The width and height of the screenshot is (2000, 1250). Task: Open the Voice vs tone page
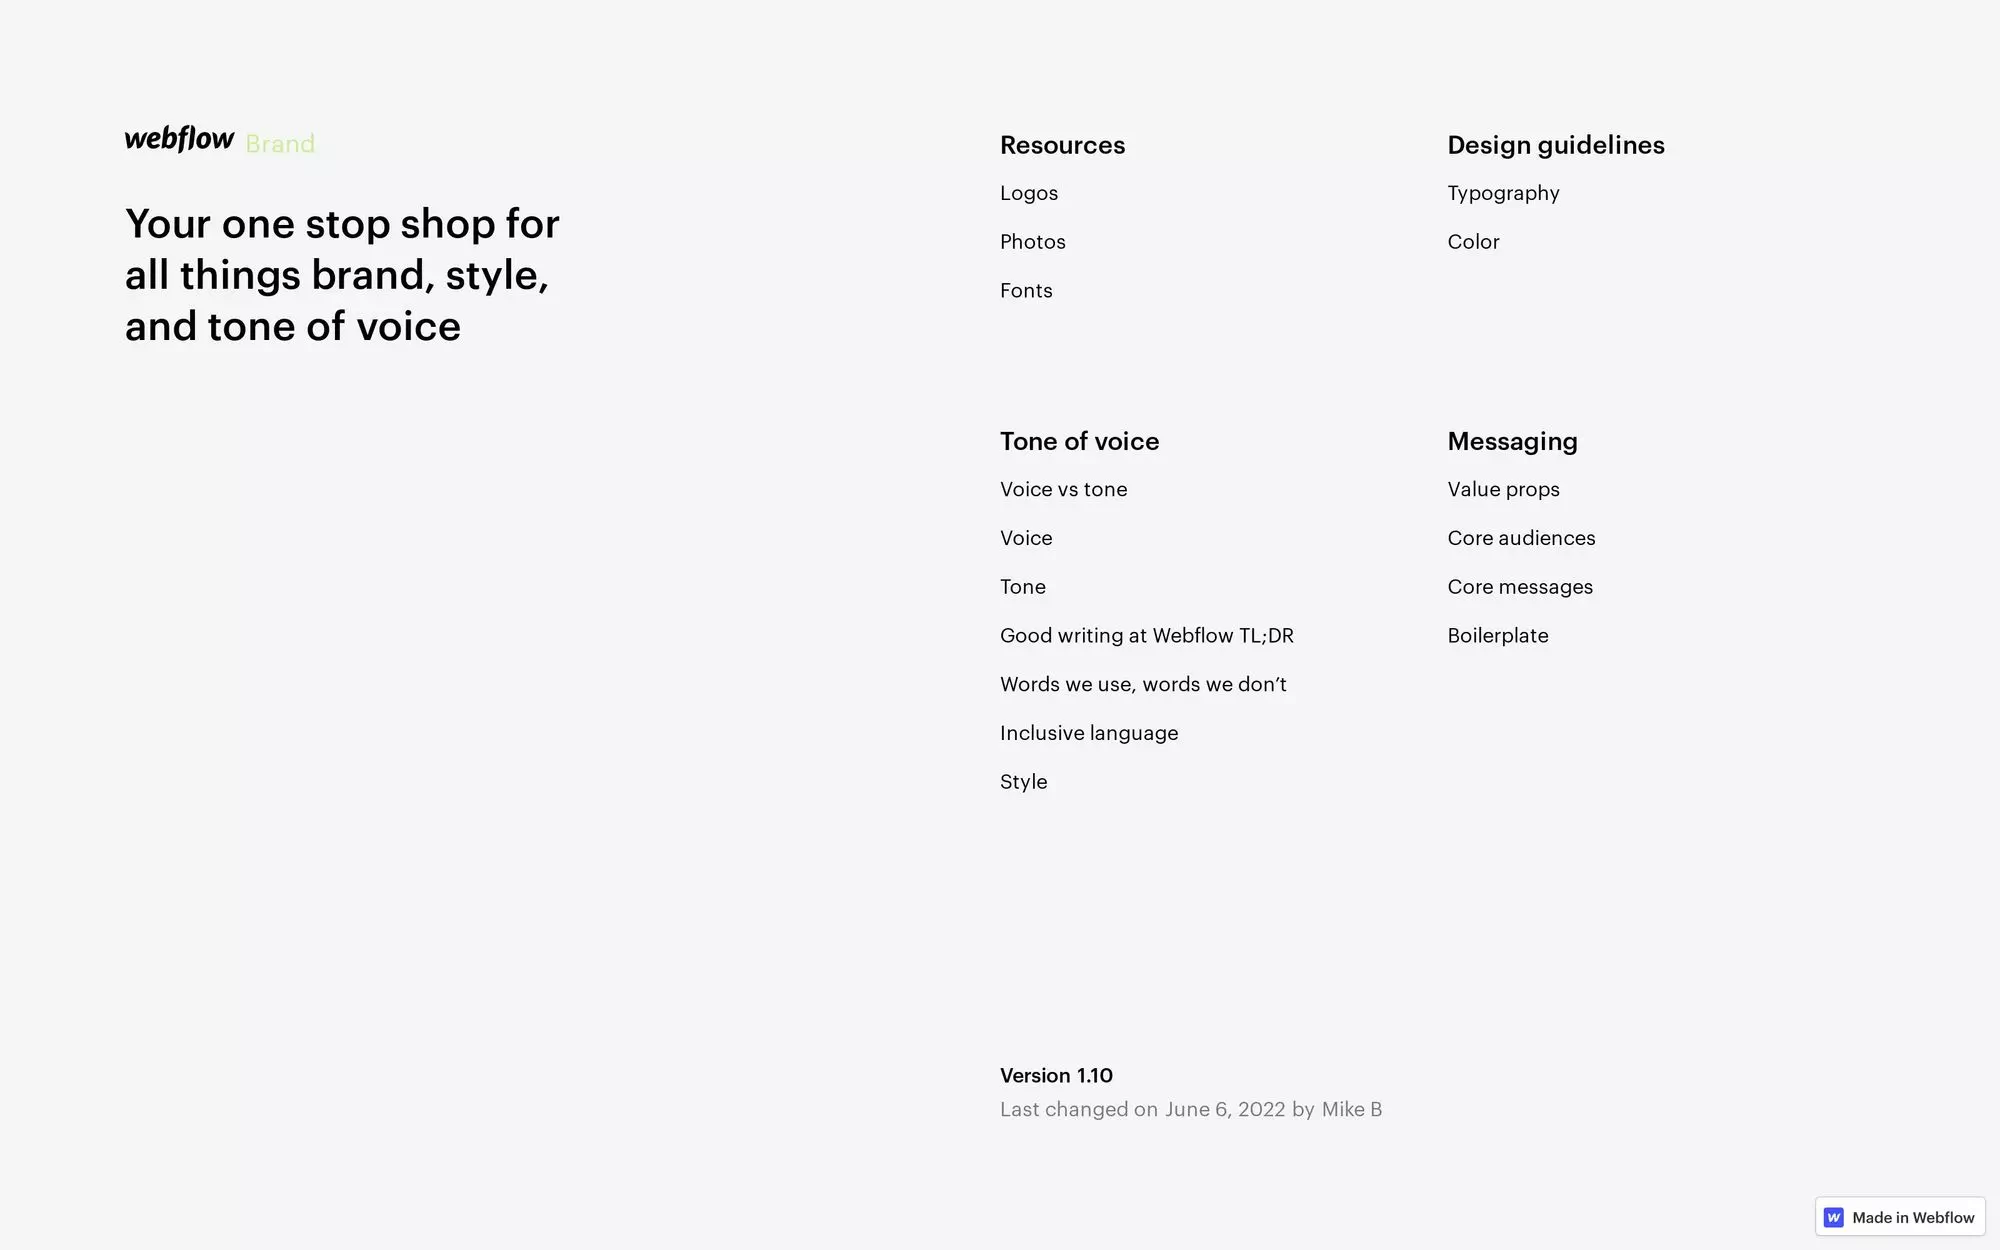click(x=1063, y=489)
